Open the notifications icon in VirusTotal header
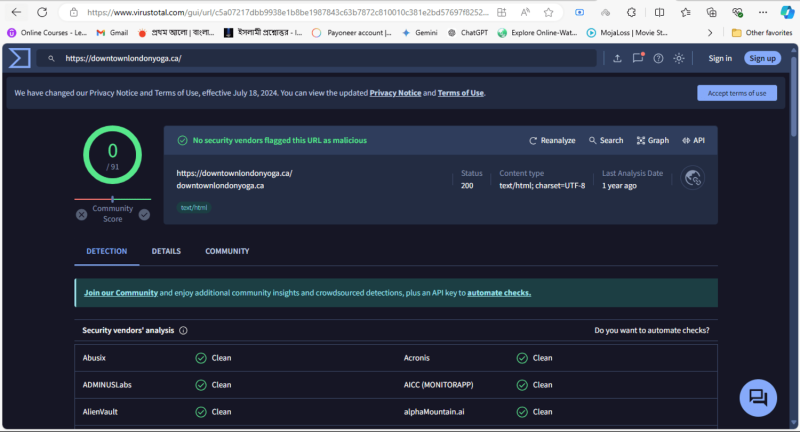 coord(638,58)
